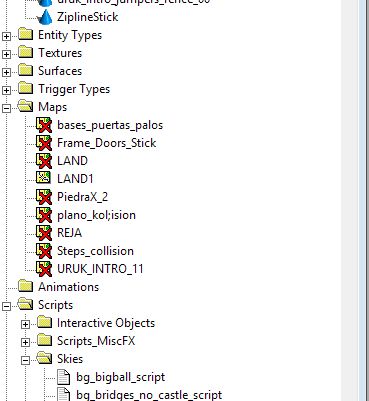Select the Interactive Objects label
369x401 pixels.
106,323
